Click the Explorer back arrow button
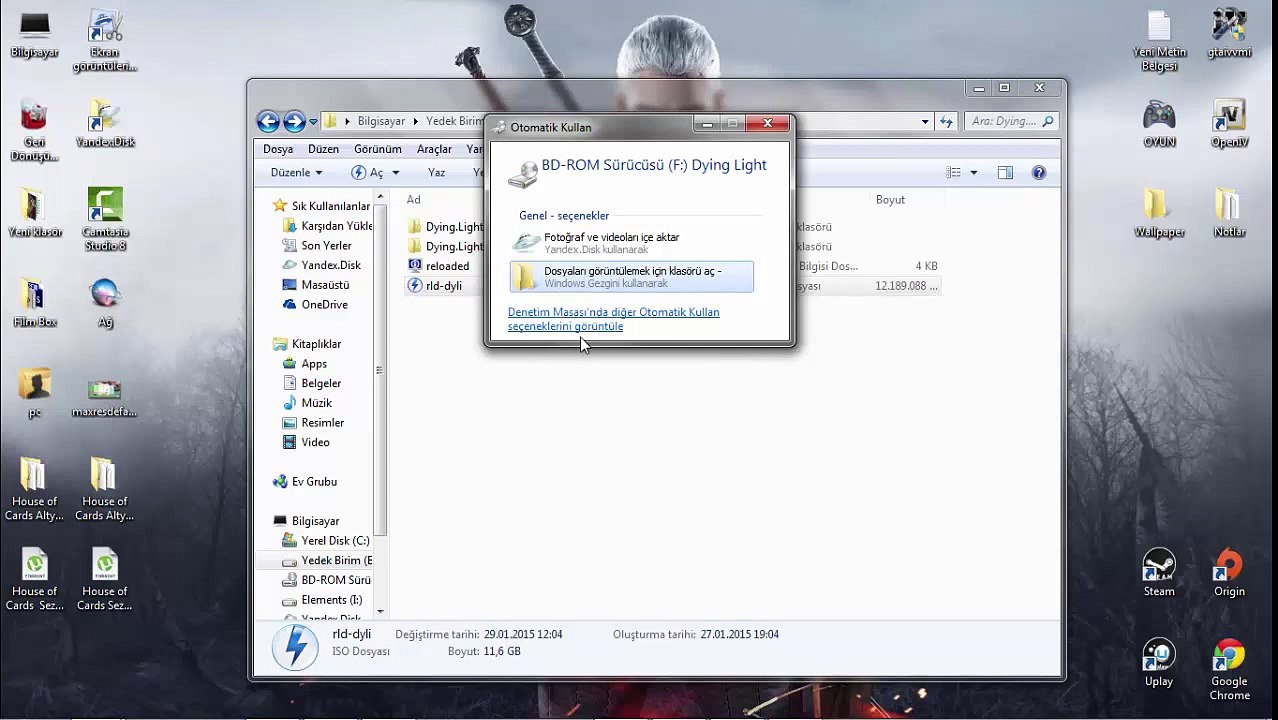Viewport: 1278px width, 720px height. (268, 122)
